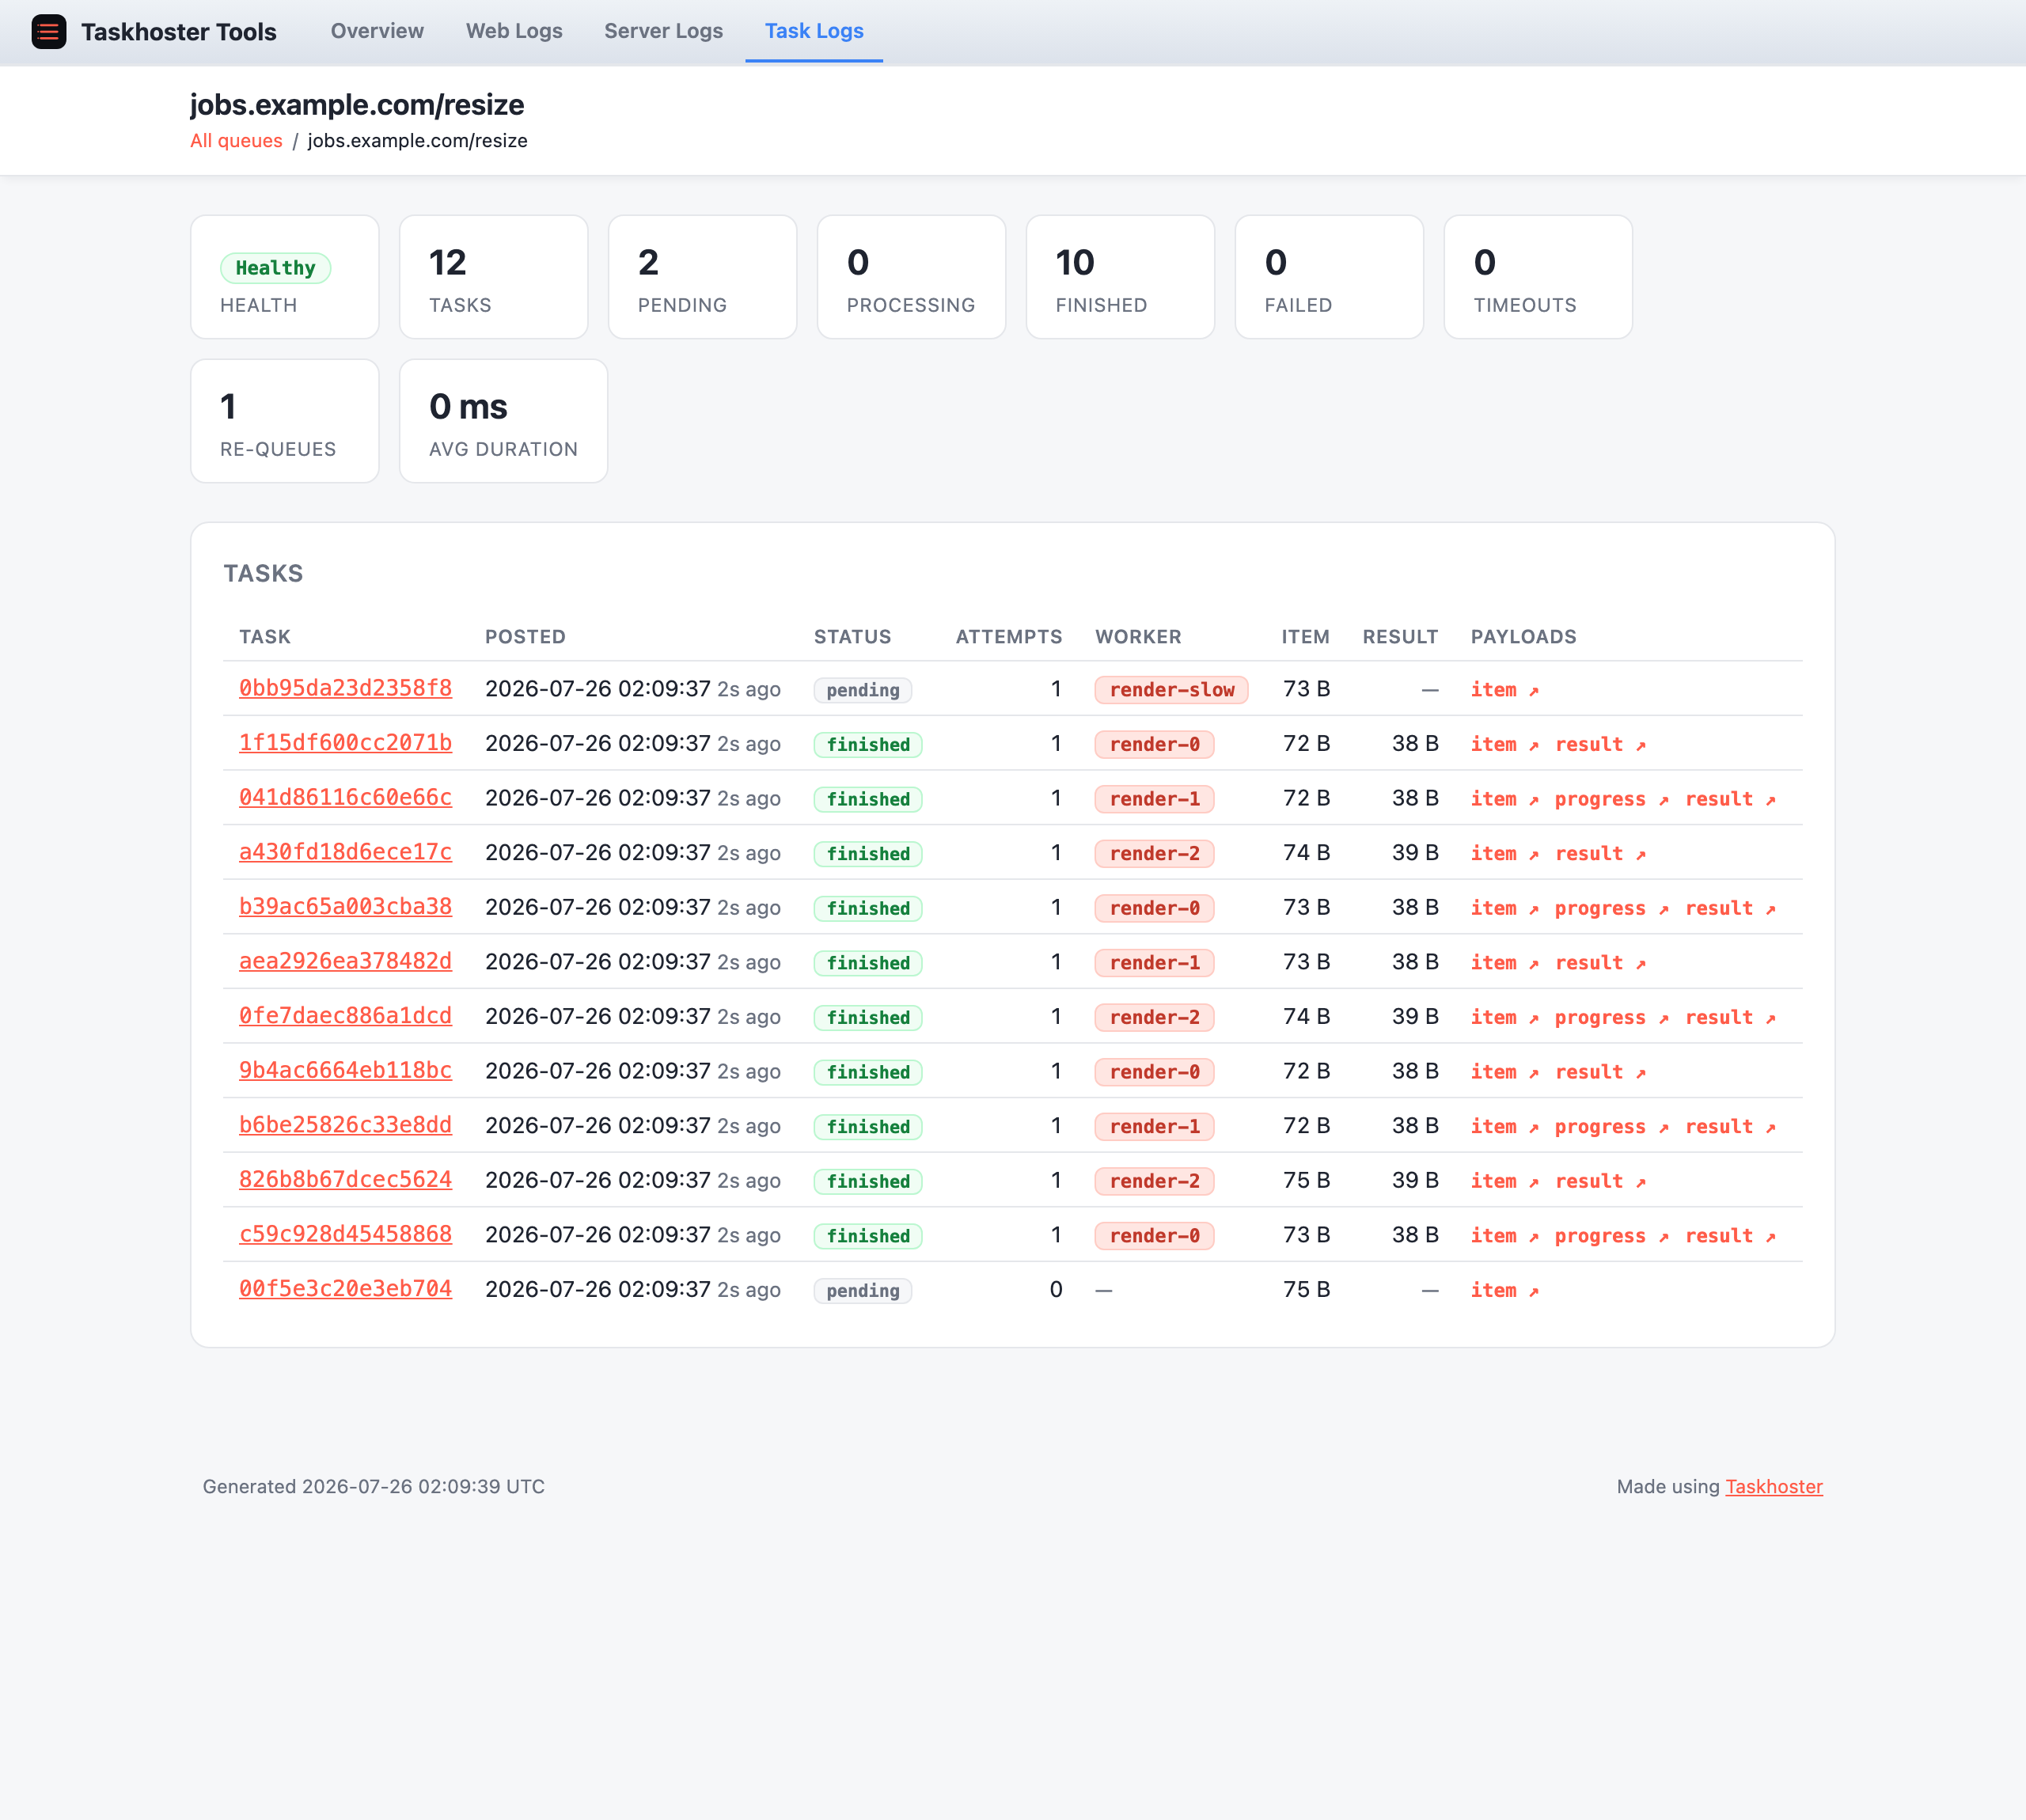Click the render-0 badge in row 1f15df600cc2071b
This screenshot has width=2026, height=1820.
tap(1154, 744)
